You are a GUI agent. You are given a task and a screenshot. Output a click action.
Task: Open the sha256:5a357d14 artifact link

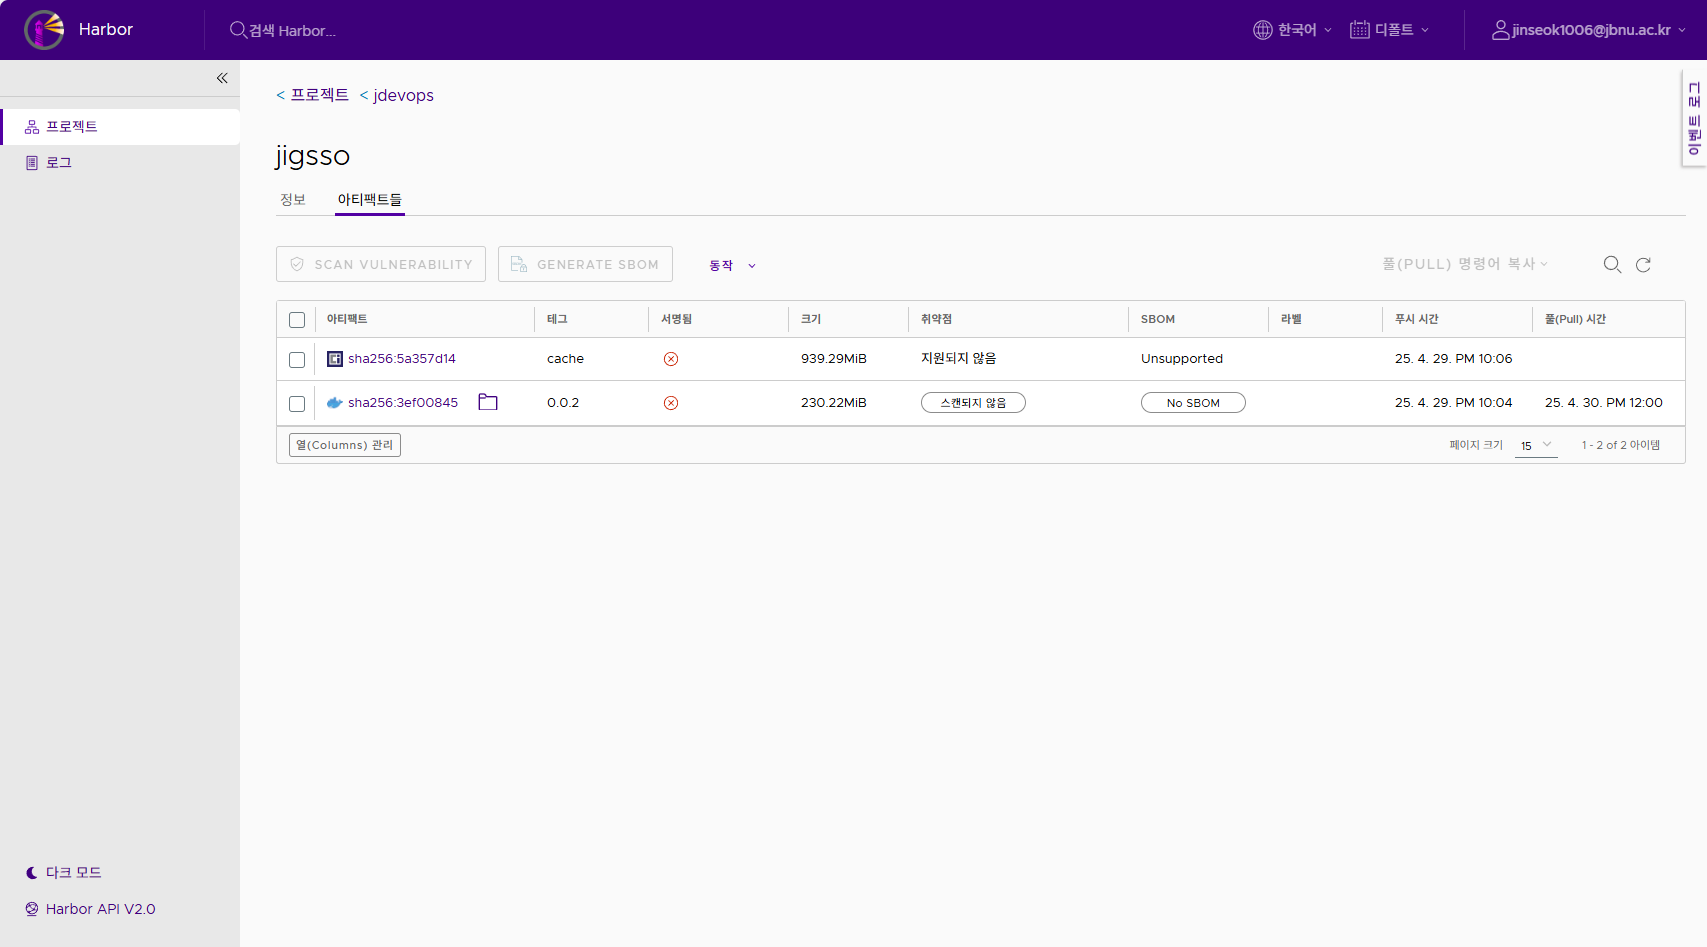(401, 359)
